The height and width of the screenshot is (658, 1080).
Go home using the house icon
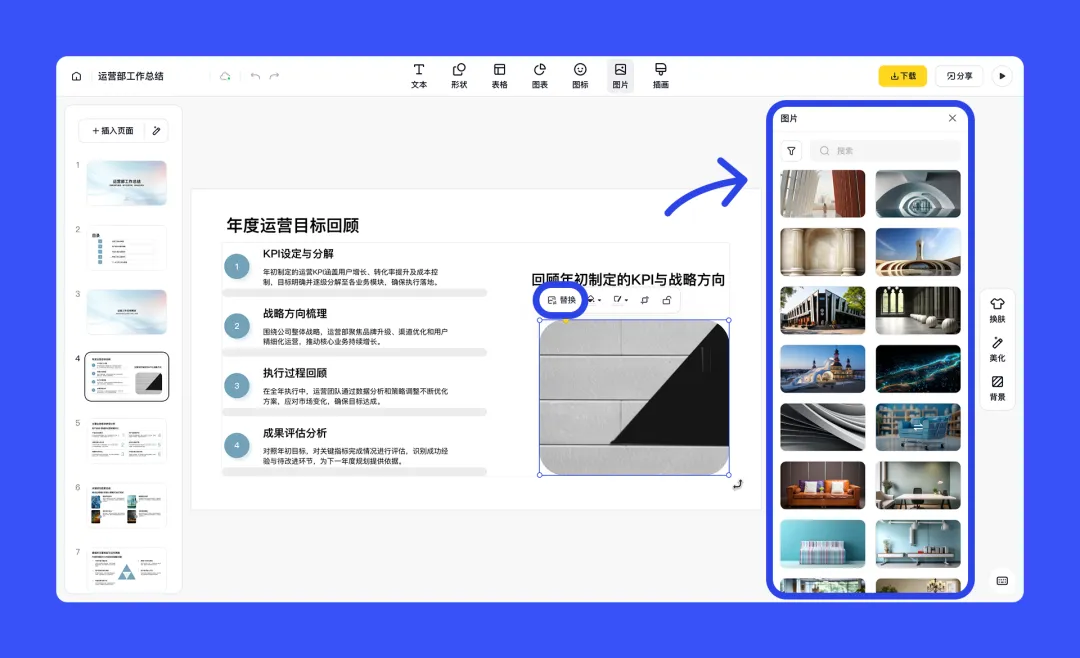[76, 75]
